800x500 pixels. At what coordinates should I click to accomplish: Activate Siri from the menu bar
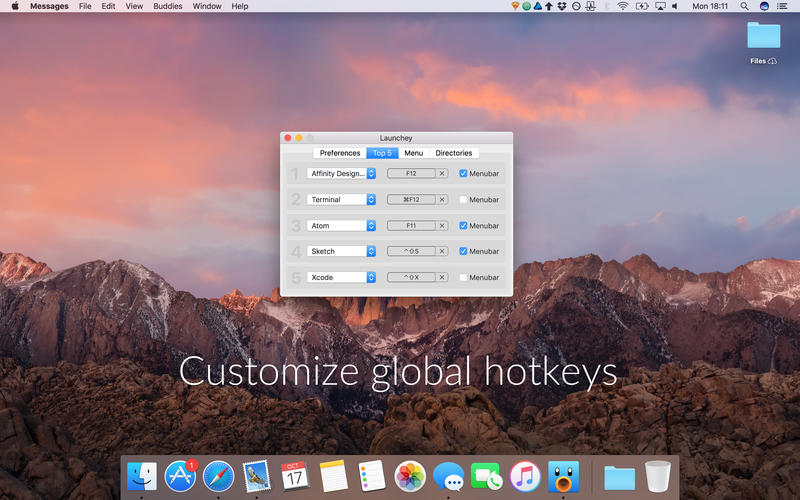point(764,6)
